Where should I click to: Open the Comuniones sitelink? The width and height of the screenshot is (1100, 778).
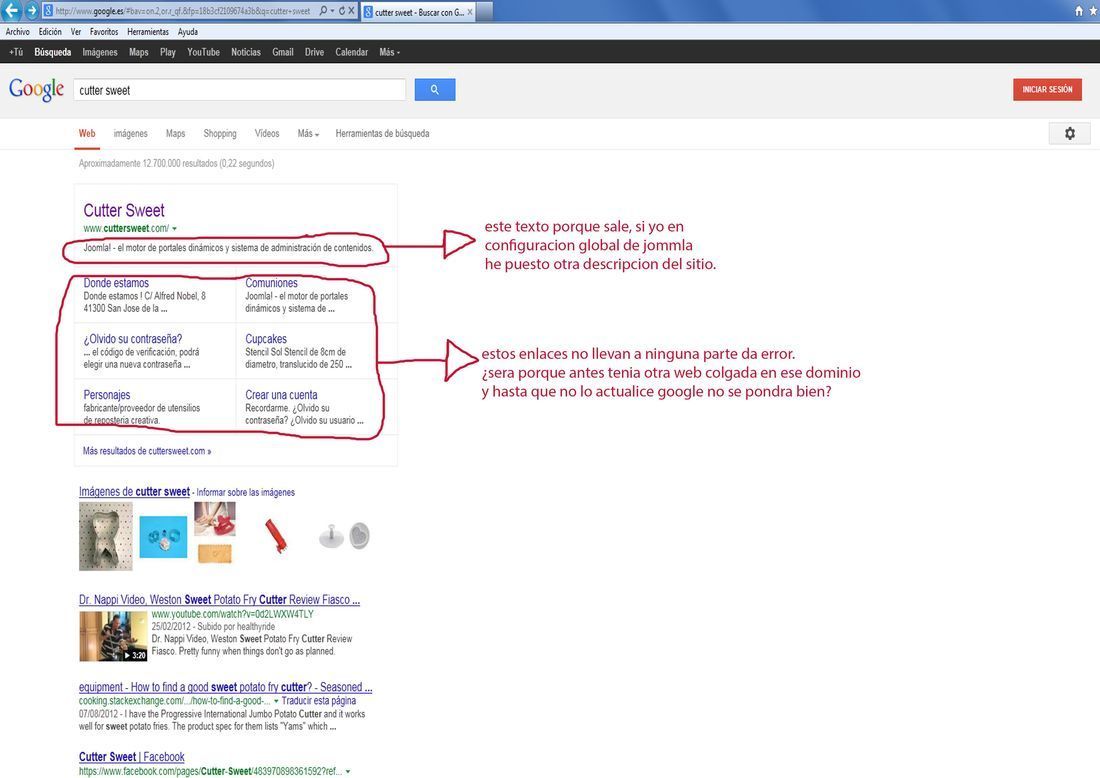tap(271, 283)
